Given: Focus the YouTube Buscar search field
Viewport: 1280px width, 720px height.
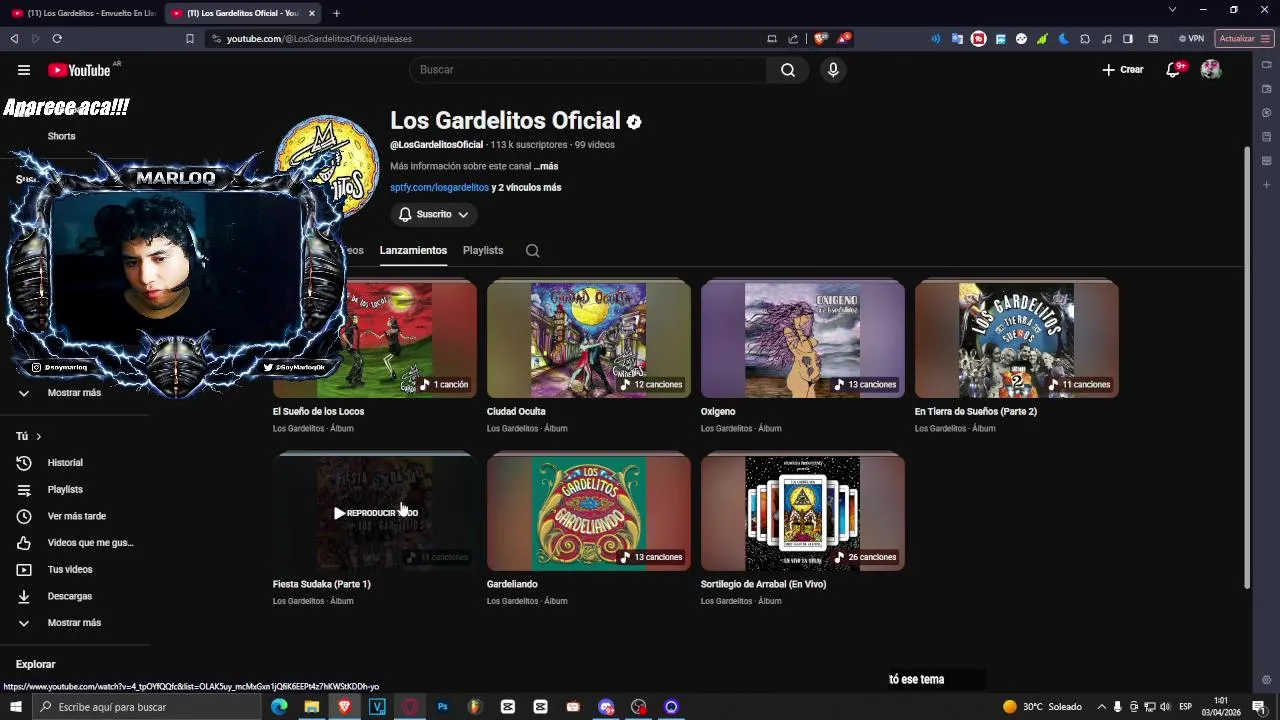Looking at the screenshot, I should (588, 70).
